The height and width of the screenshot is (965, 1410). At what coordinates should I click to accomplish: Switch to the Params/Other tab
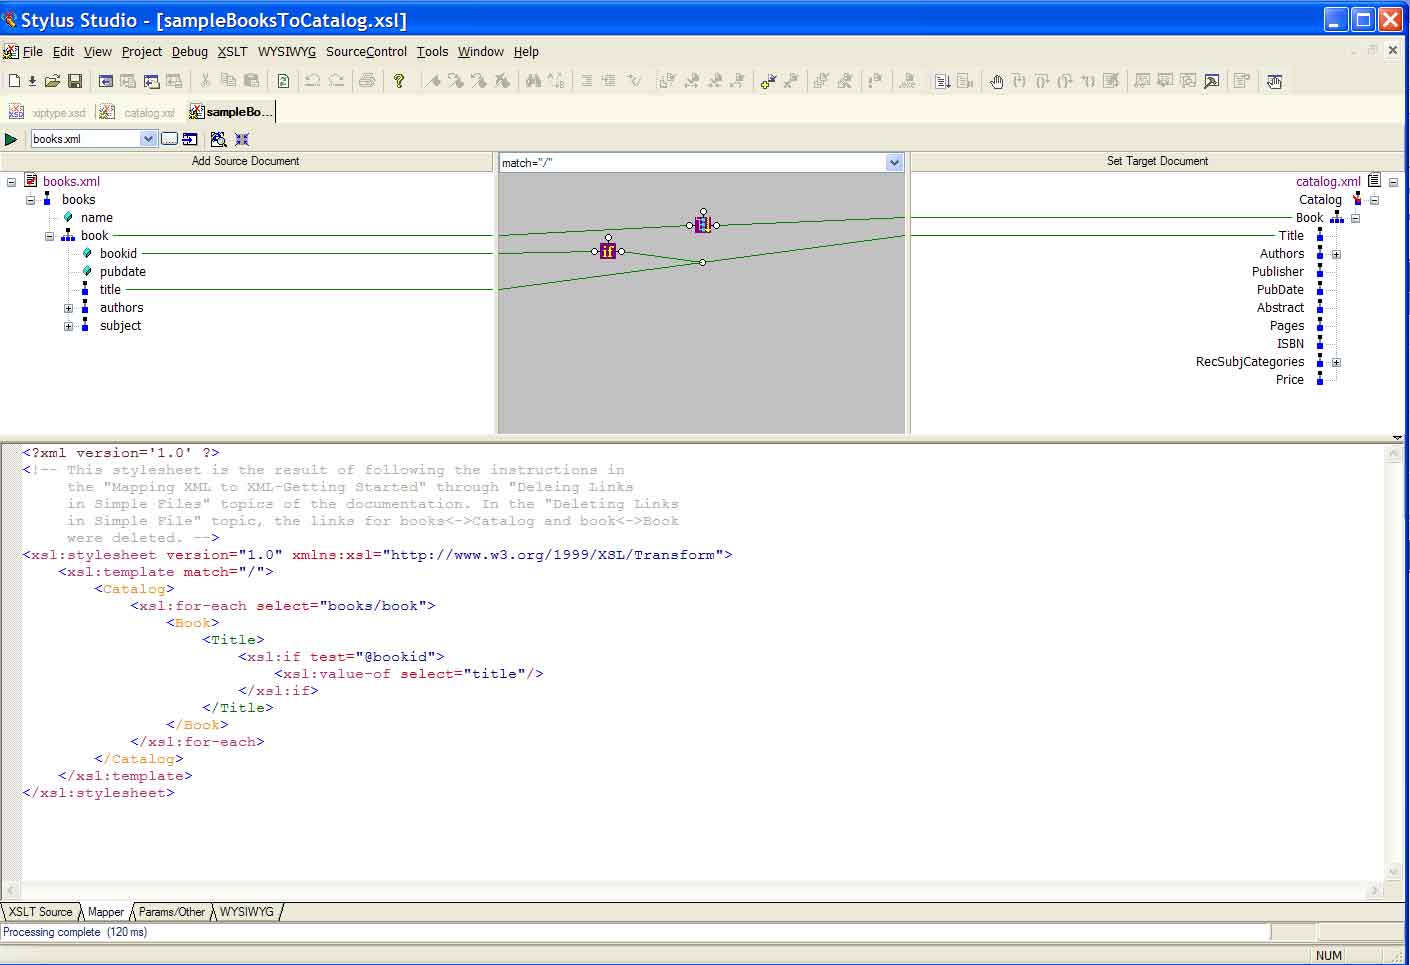pos(171,912)
